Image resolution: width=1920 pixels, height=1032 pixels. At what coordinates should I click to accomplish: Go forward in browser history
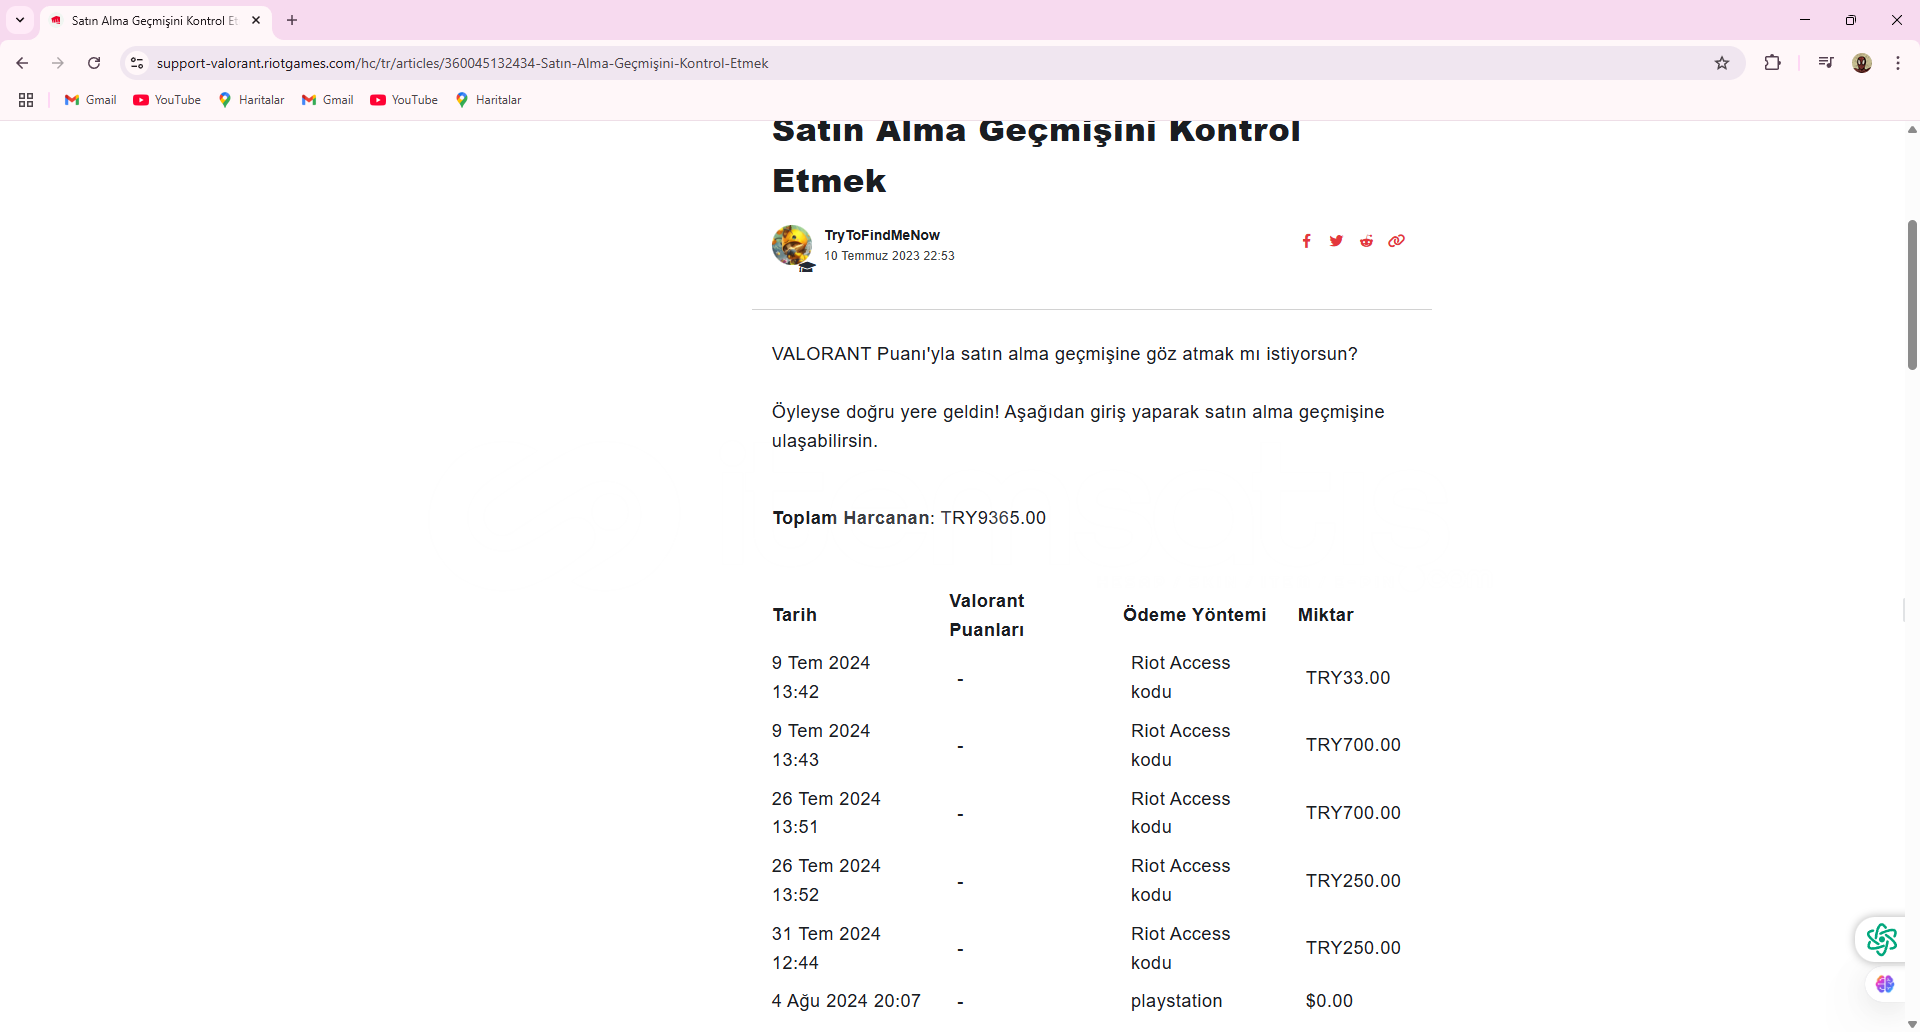pos(58,63)
